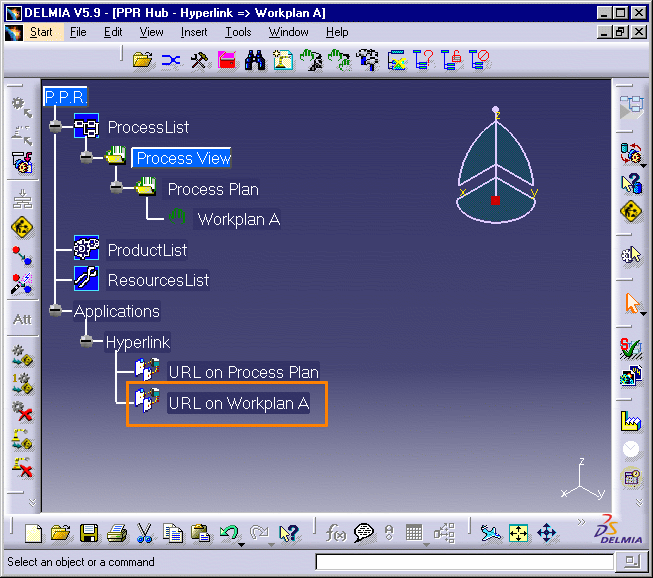Open the Tools menu
The image size is (653, 578).
point(238,32)
